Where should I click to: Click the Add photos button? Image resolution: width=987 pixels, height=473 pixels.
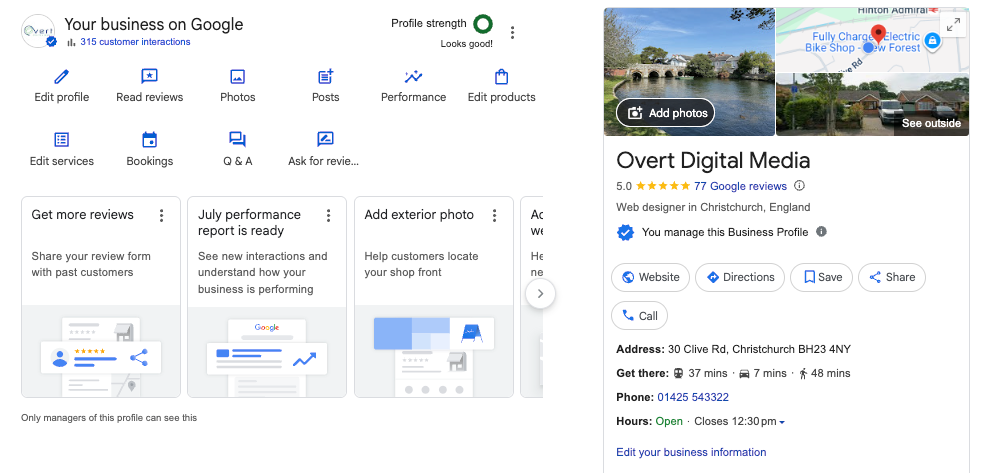(x=665, y=113)
